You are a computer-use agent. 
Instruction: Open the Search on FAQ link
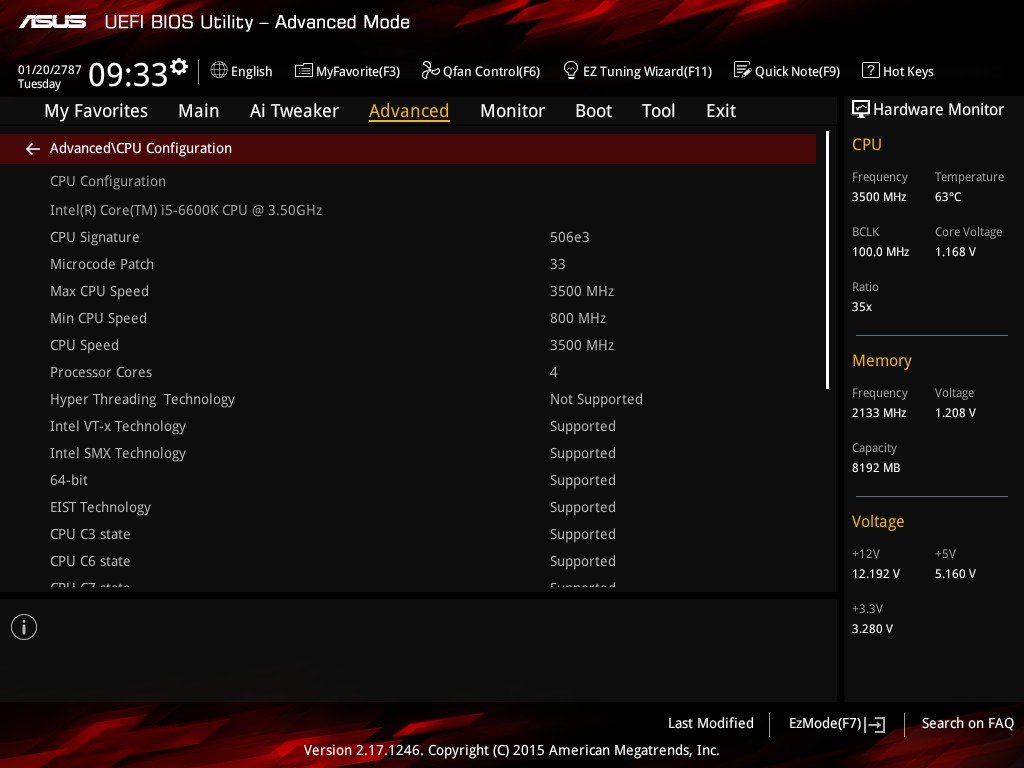tap(968, 723)
